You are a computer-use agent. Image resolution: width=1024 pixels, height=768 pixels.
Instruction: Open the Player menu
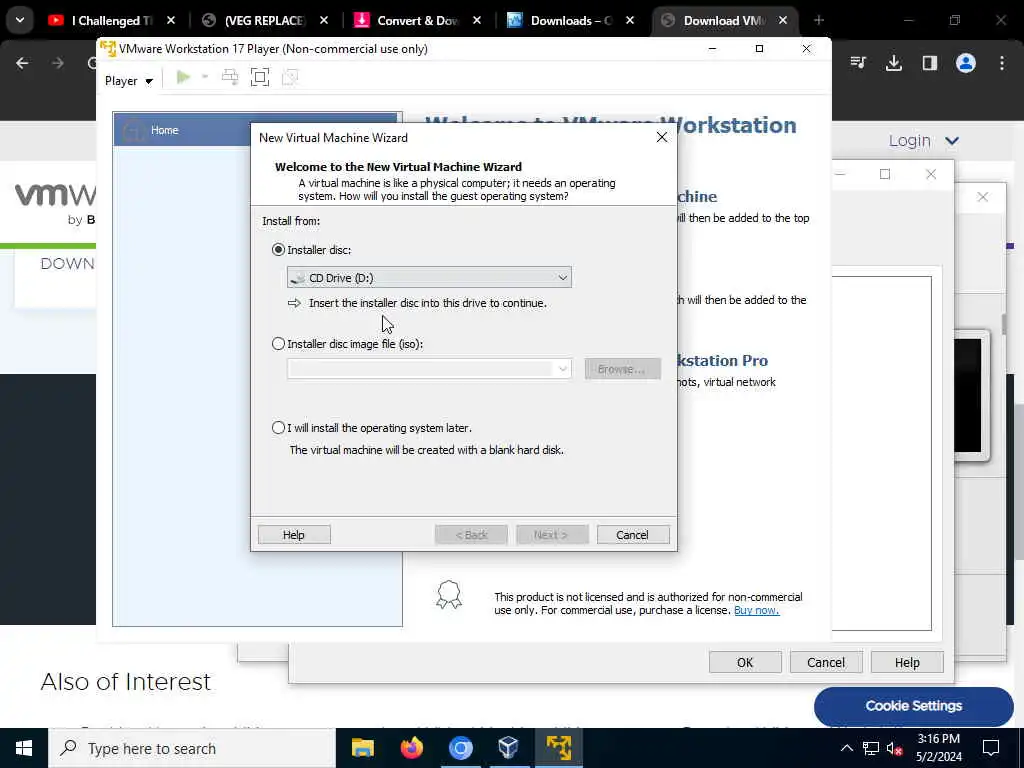[129, 81]
